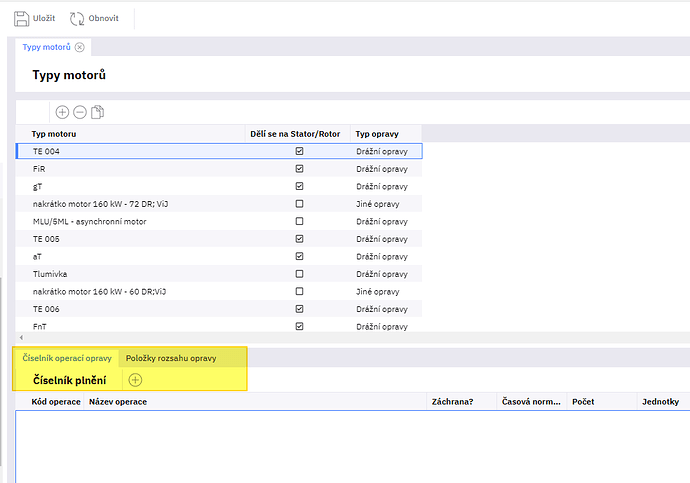The height and width of the screenshot is (483, 690).
Task: Toggle Stator/Rotor checkbox for Tlumivka
Action: click(x=299, y=274)
